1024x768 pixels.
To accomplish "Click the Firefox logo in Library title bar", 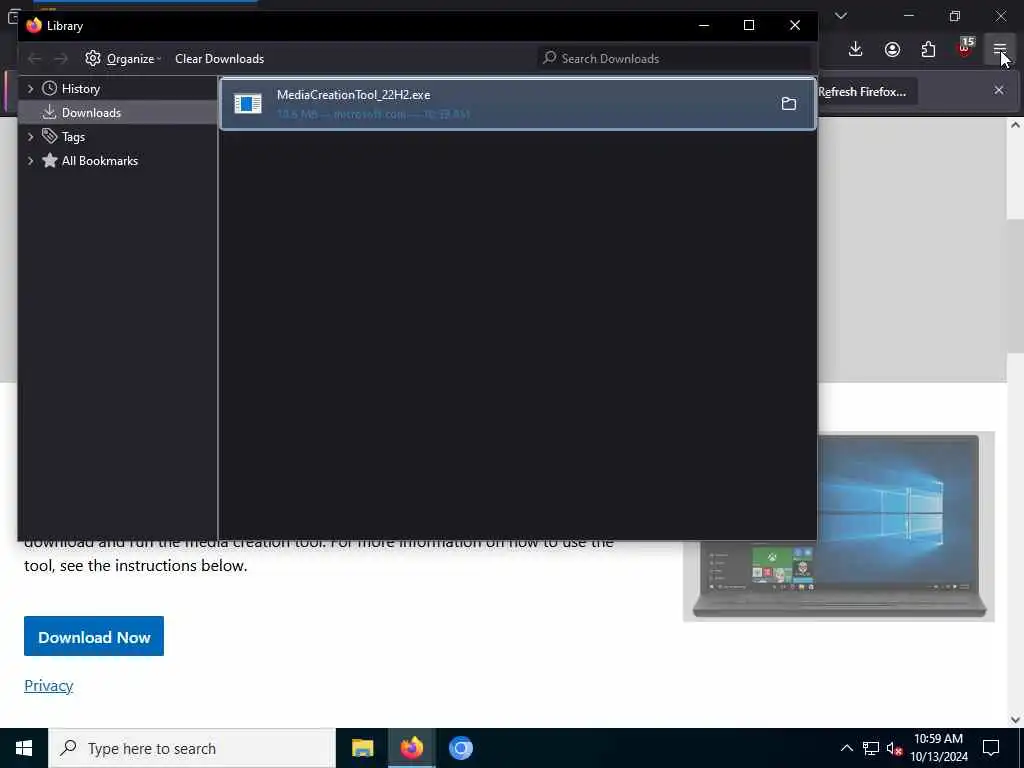I will click(x=34, y=25).
